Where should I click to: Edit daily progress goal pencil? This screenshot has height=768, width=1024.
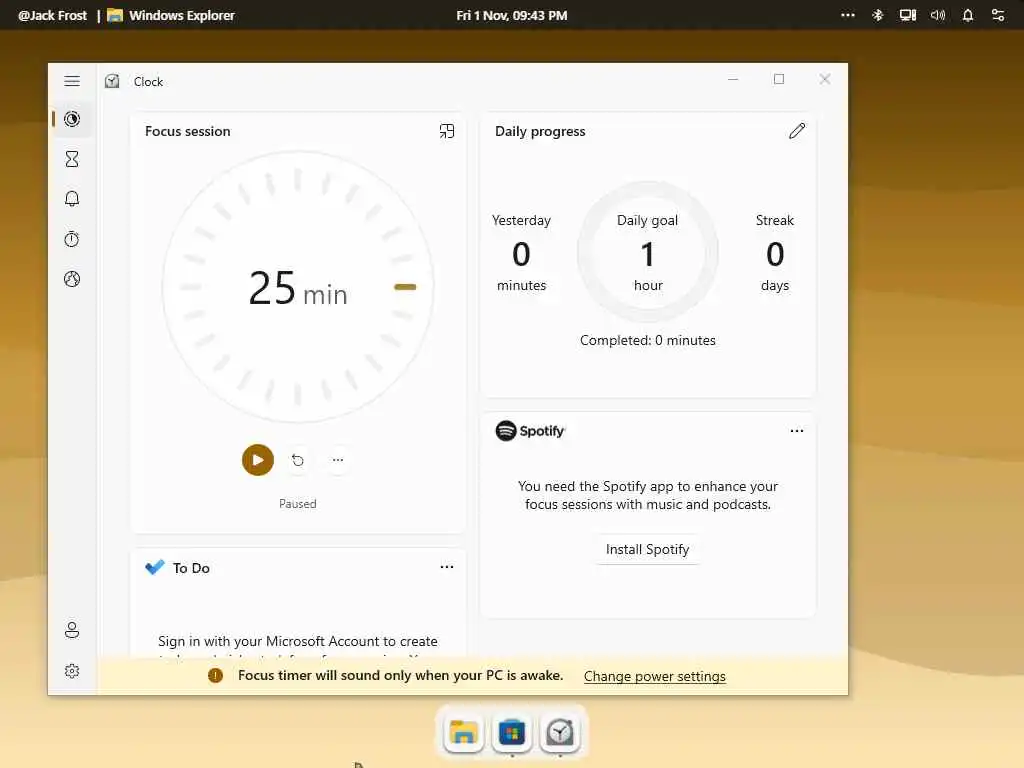coord(797,131)
